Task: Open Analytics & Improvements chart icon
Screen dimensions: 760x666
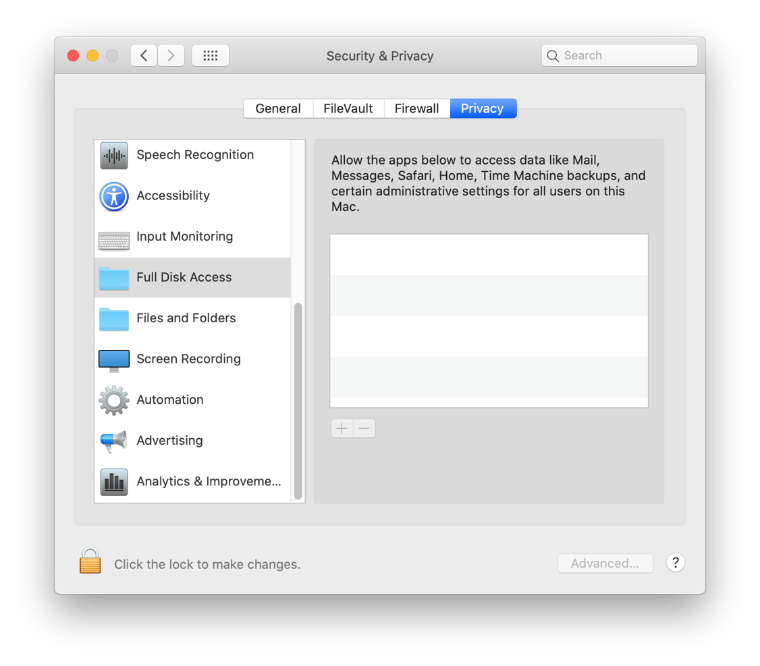Action: 114,482
